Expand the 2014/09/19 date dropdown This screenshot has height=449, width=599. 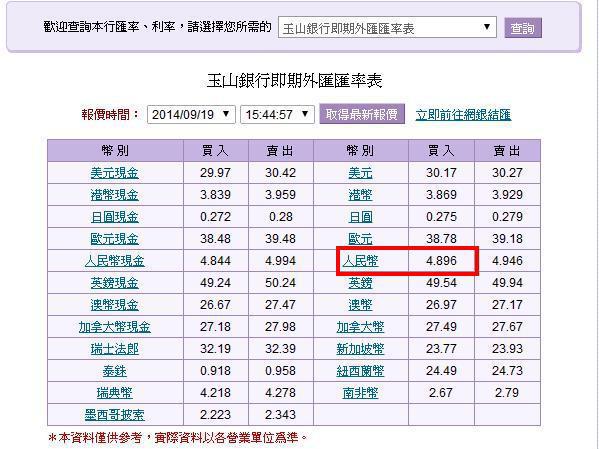(191, 114)
